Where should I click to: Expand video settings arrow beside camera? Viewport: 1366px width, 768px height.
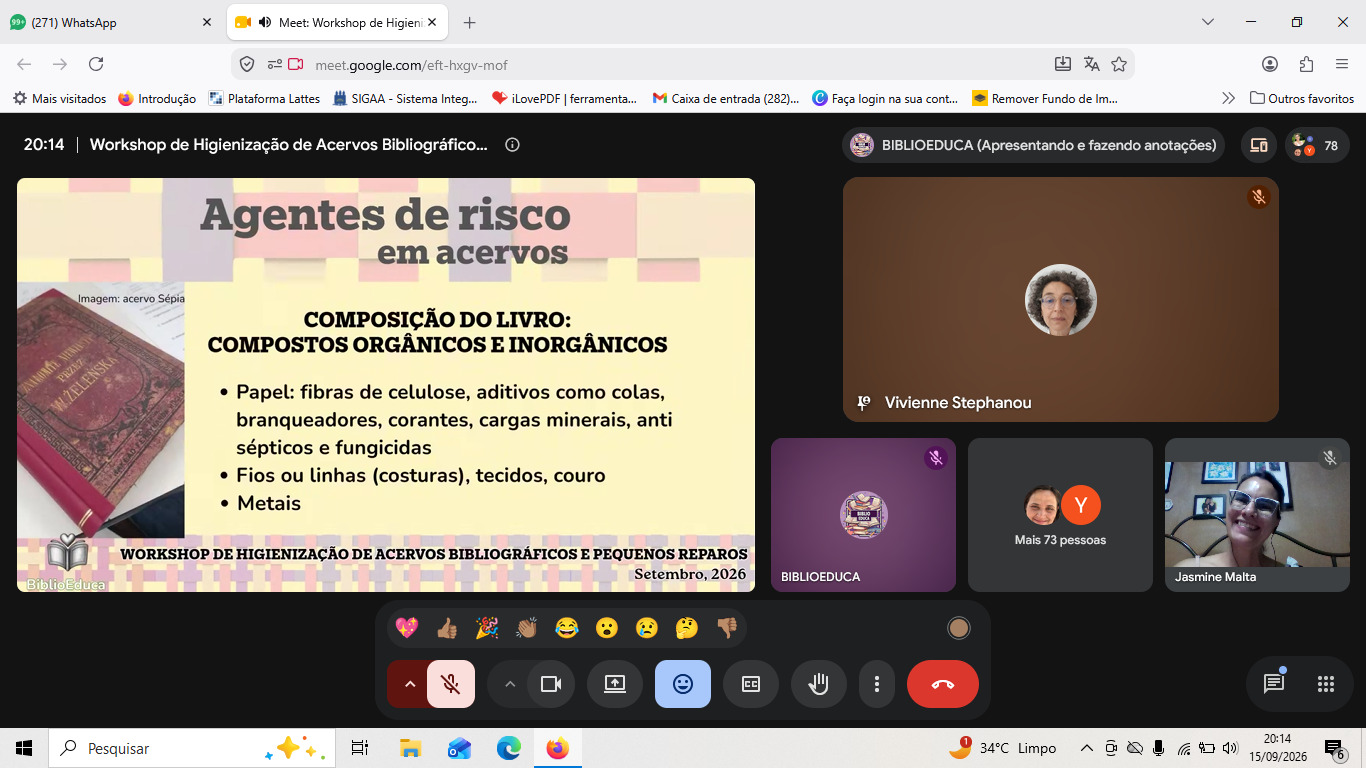509,684
